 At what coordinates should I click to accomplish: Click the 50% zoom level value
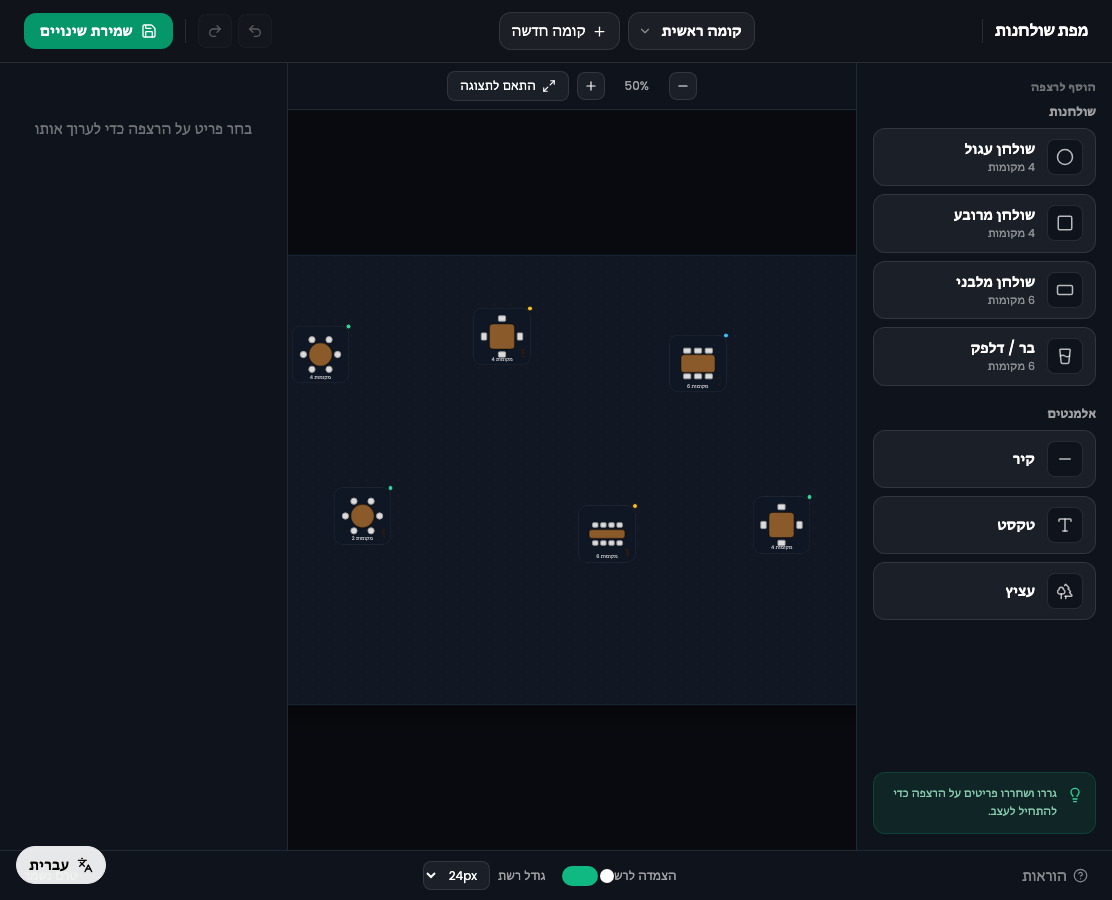tap(637, 86)
